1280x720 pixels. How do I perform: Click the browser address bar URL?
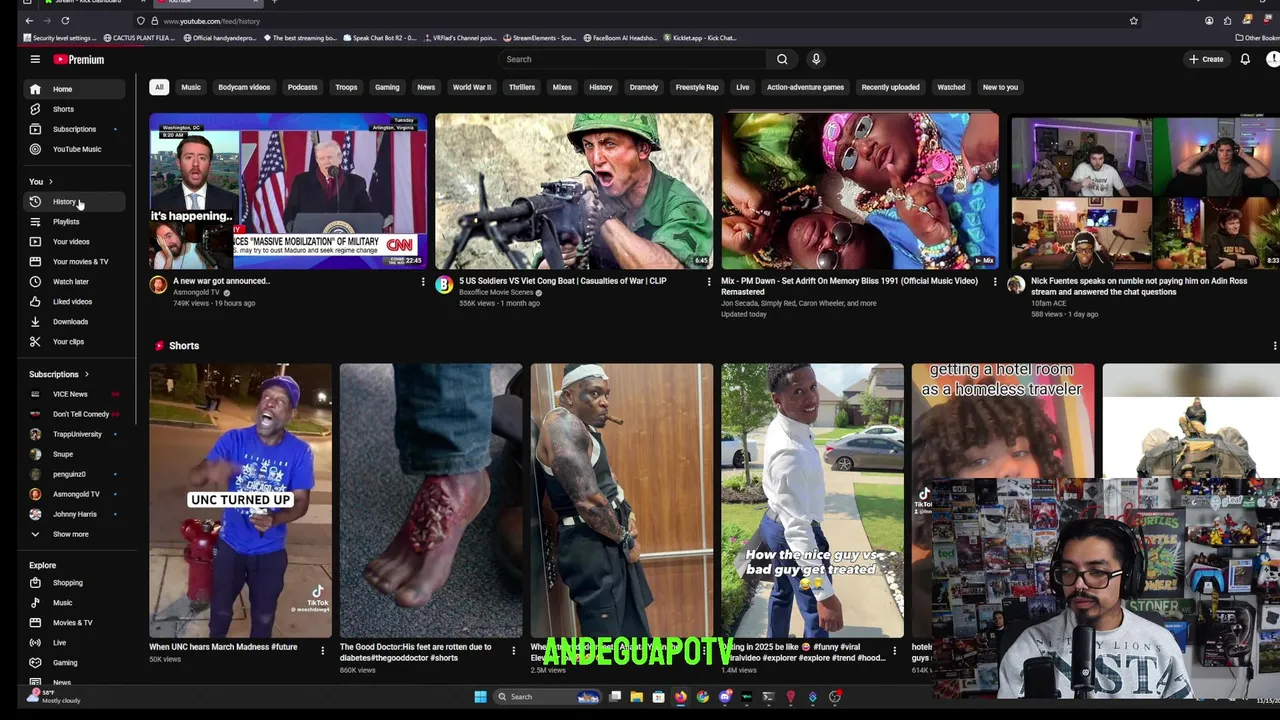pos(211,21)
